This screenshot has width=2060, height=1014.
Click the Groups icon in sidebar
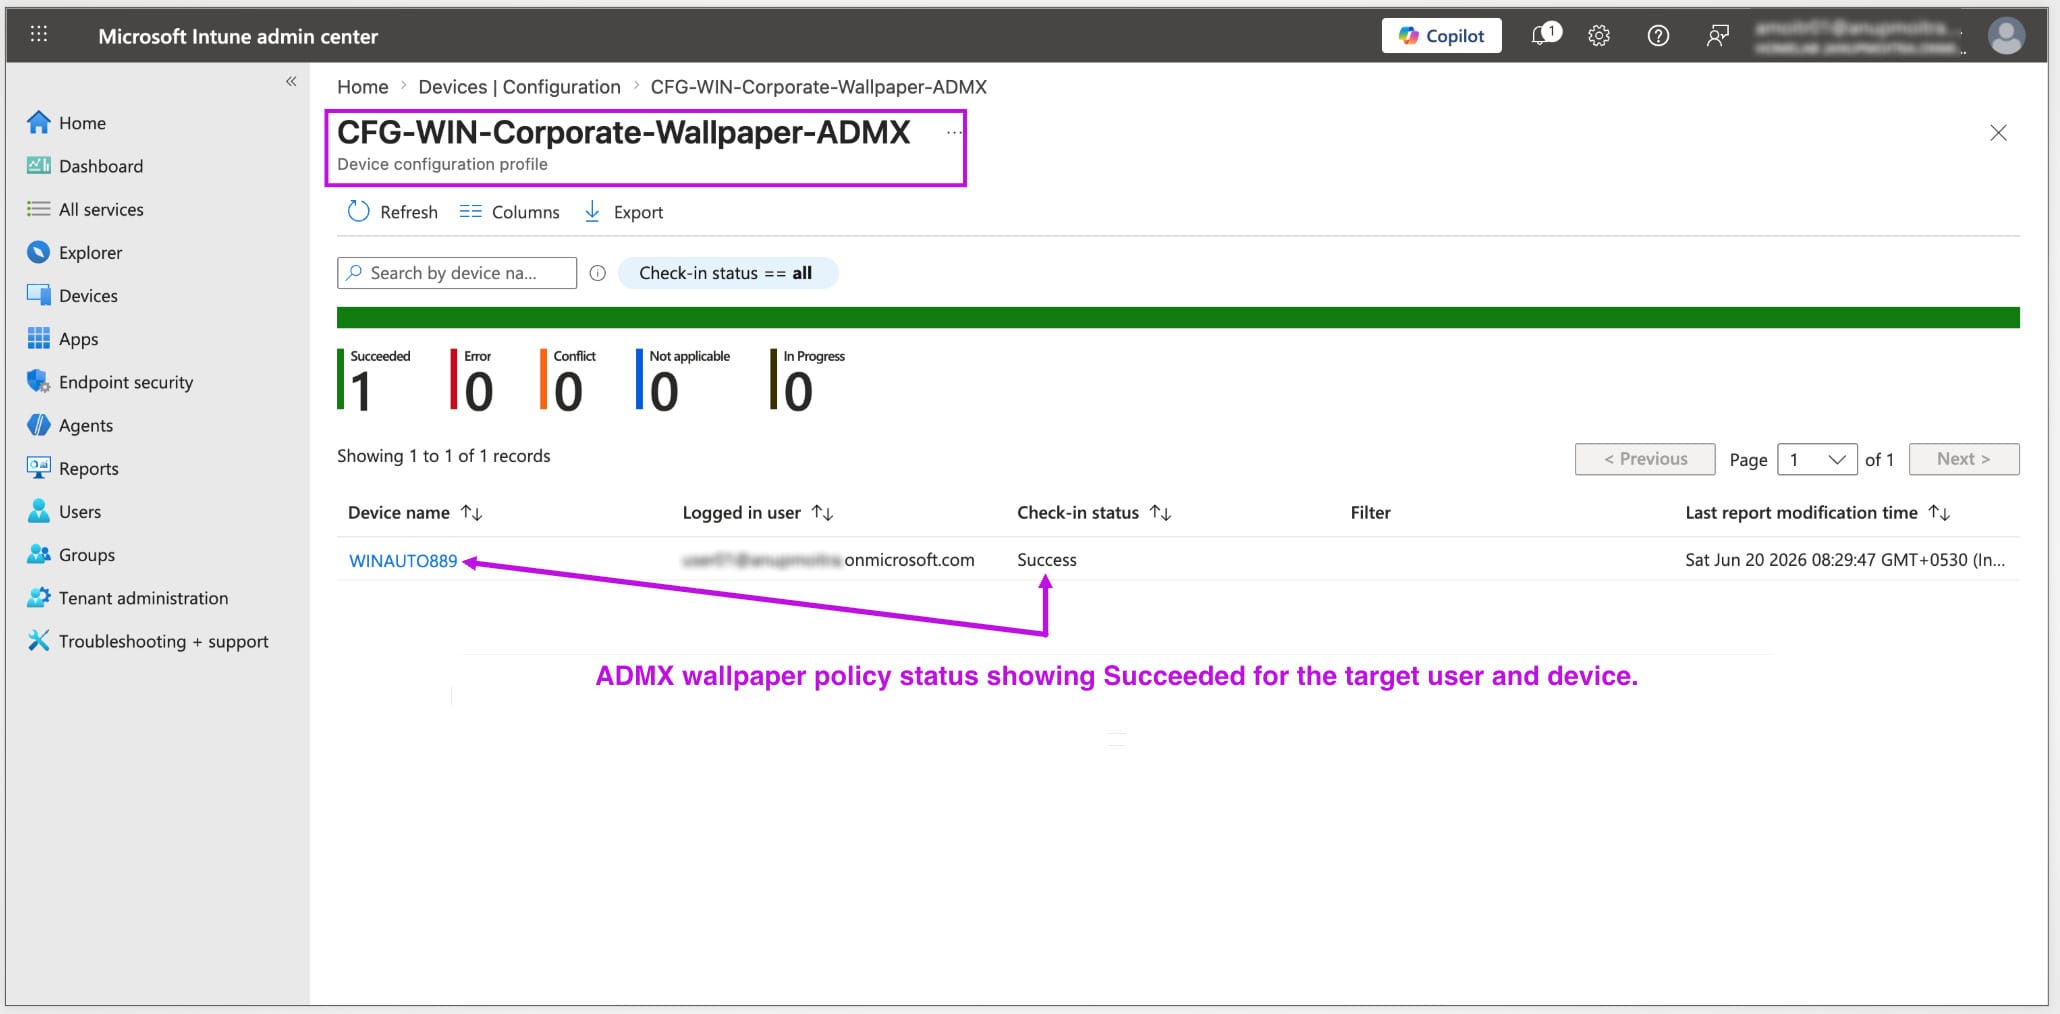38,554
